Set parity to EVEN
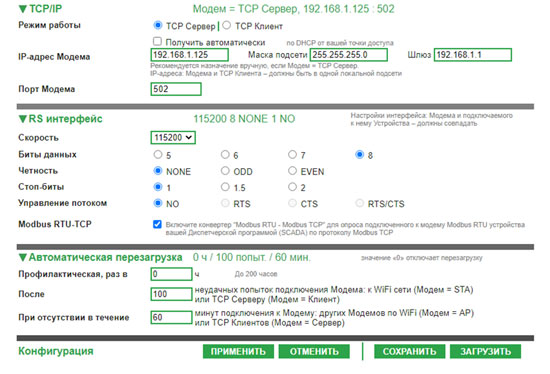Viewport: 550px width, 374px height. click(292, 171)
